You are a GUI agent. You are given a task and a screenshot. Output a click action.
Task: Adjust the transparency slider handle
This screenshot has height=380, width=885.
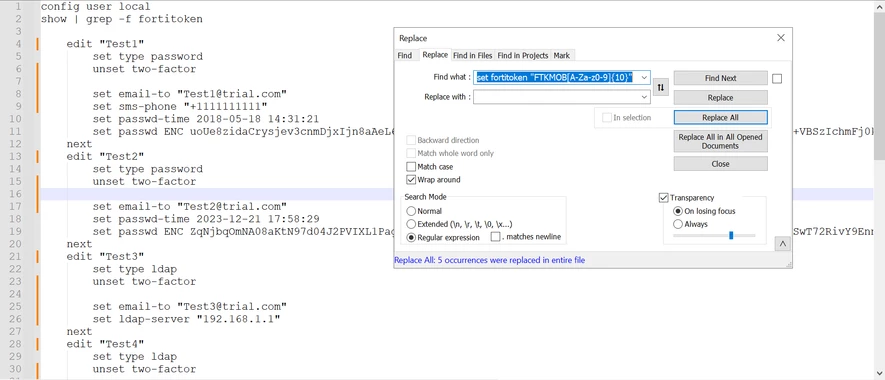pos(731,235)
